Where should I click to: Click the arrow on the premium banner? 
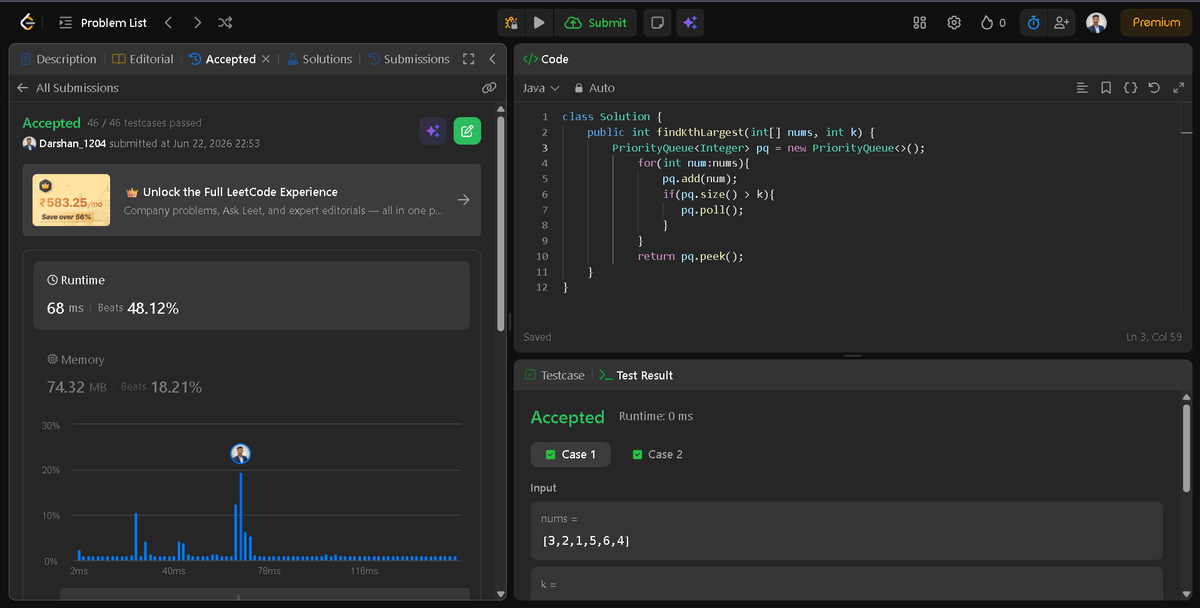click(463, 200)
